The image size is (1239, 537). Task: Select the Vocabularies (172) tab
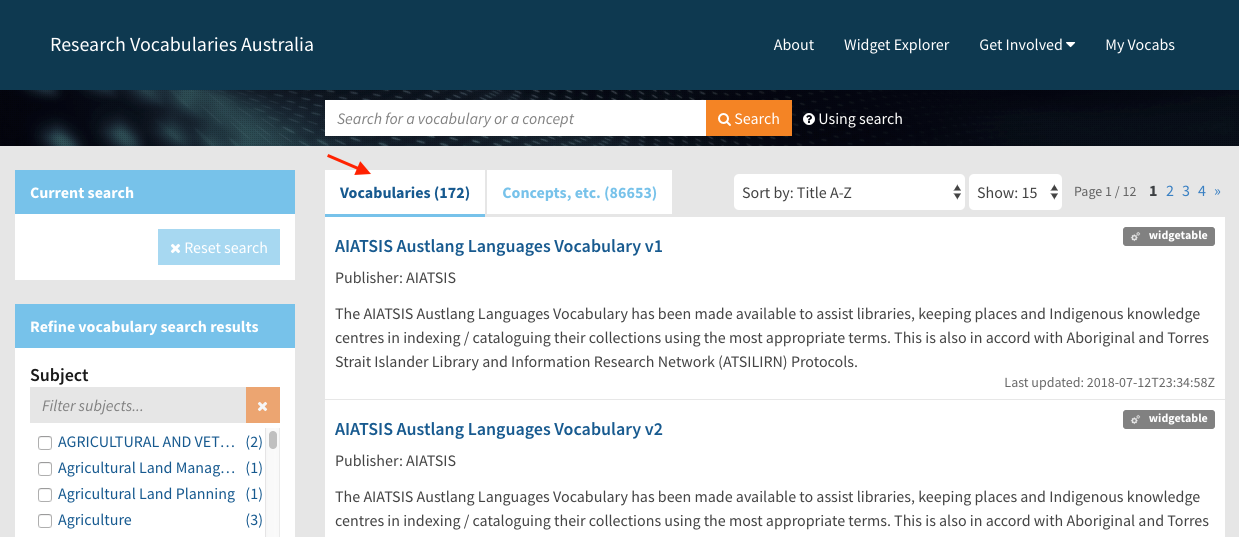(x=405, y=193)
